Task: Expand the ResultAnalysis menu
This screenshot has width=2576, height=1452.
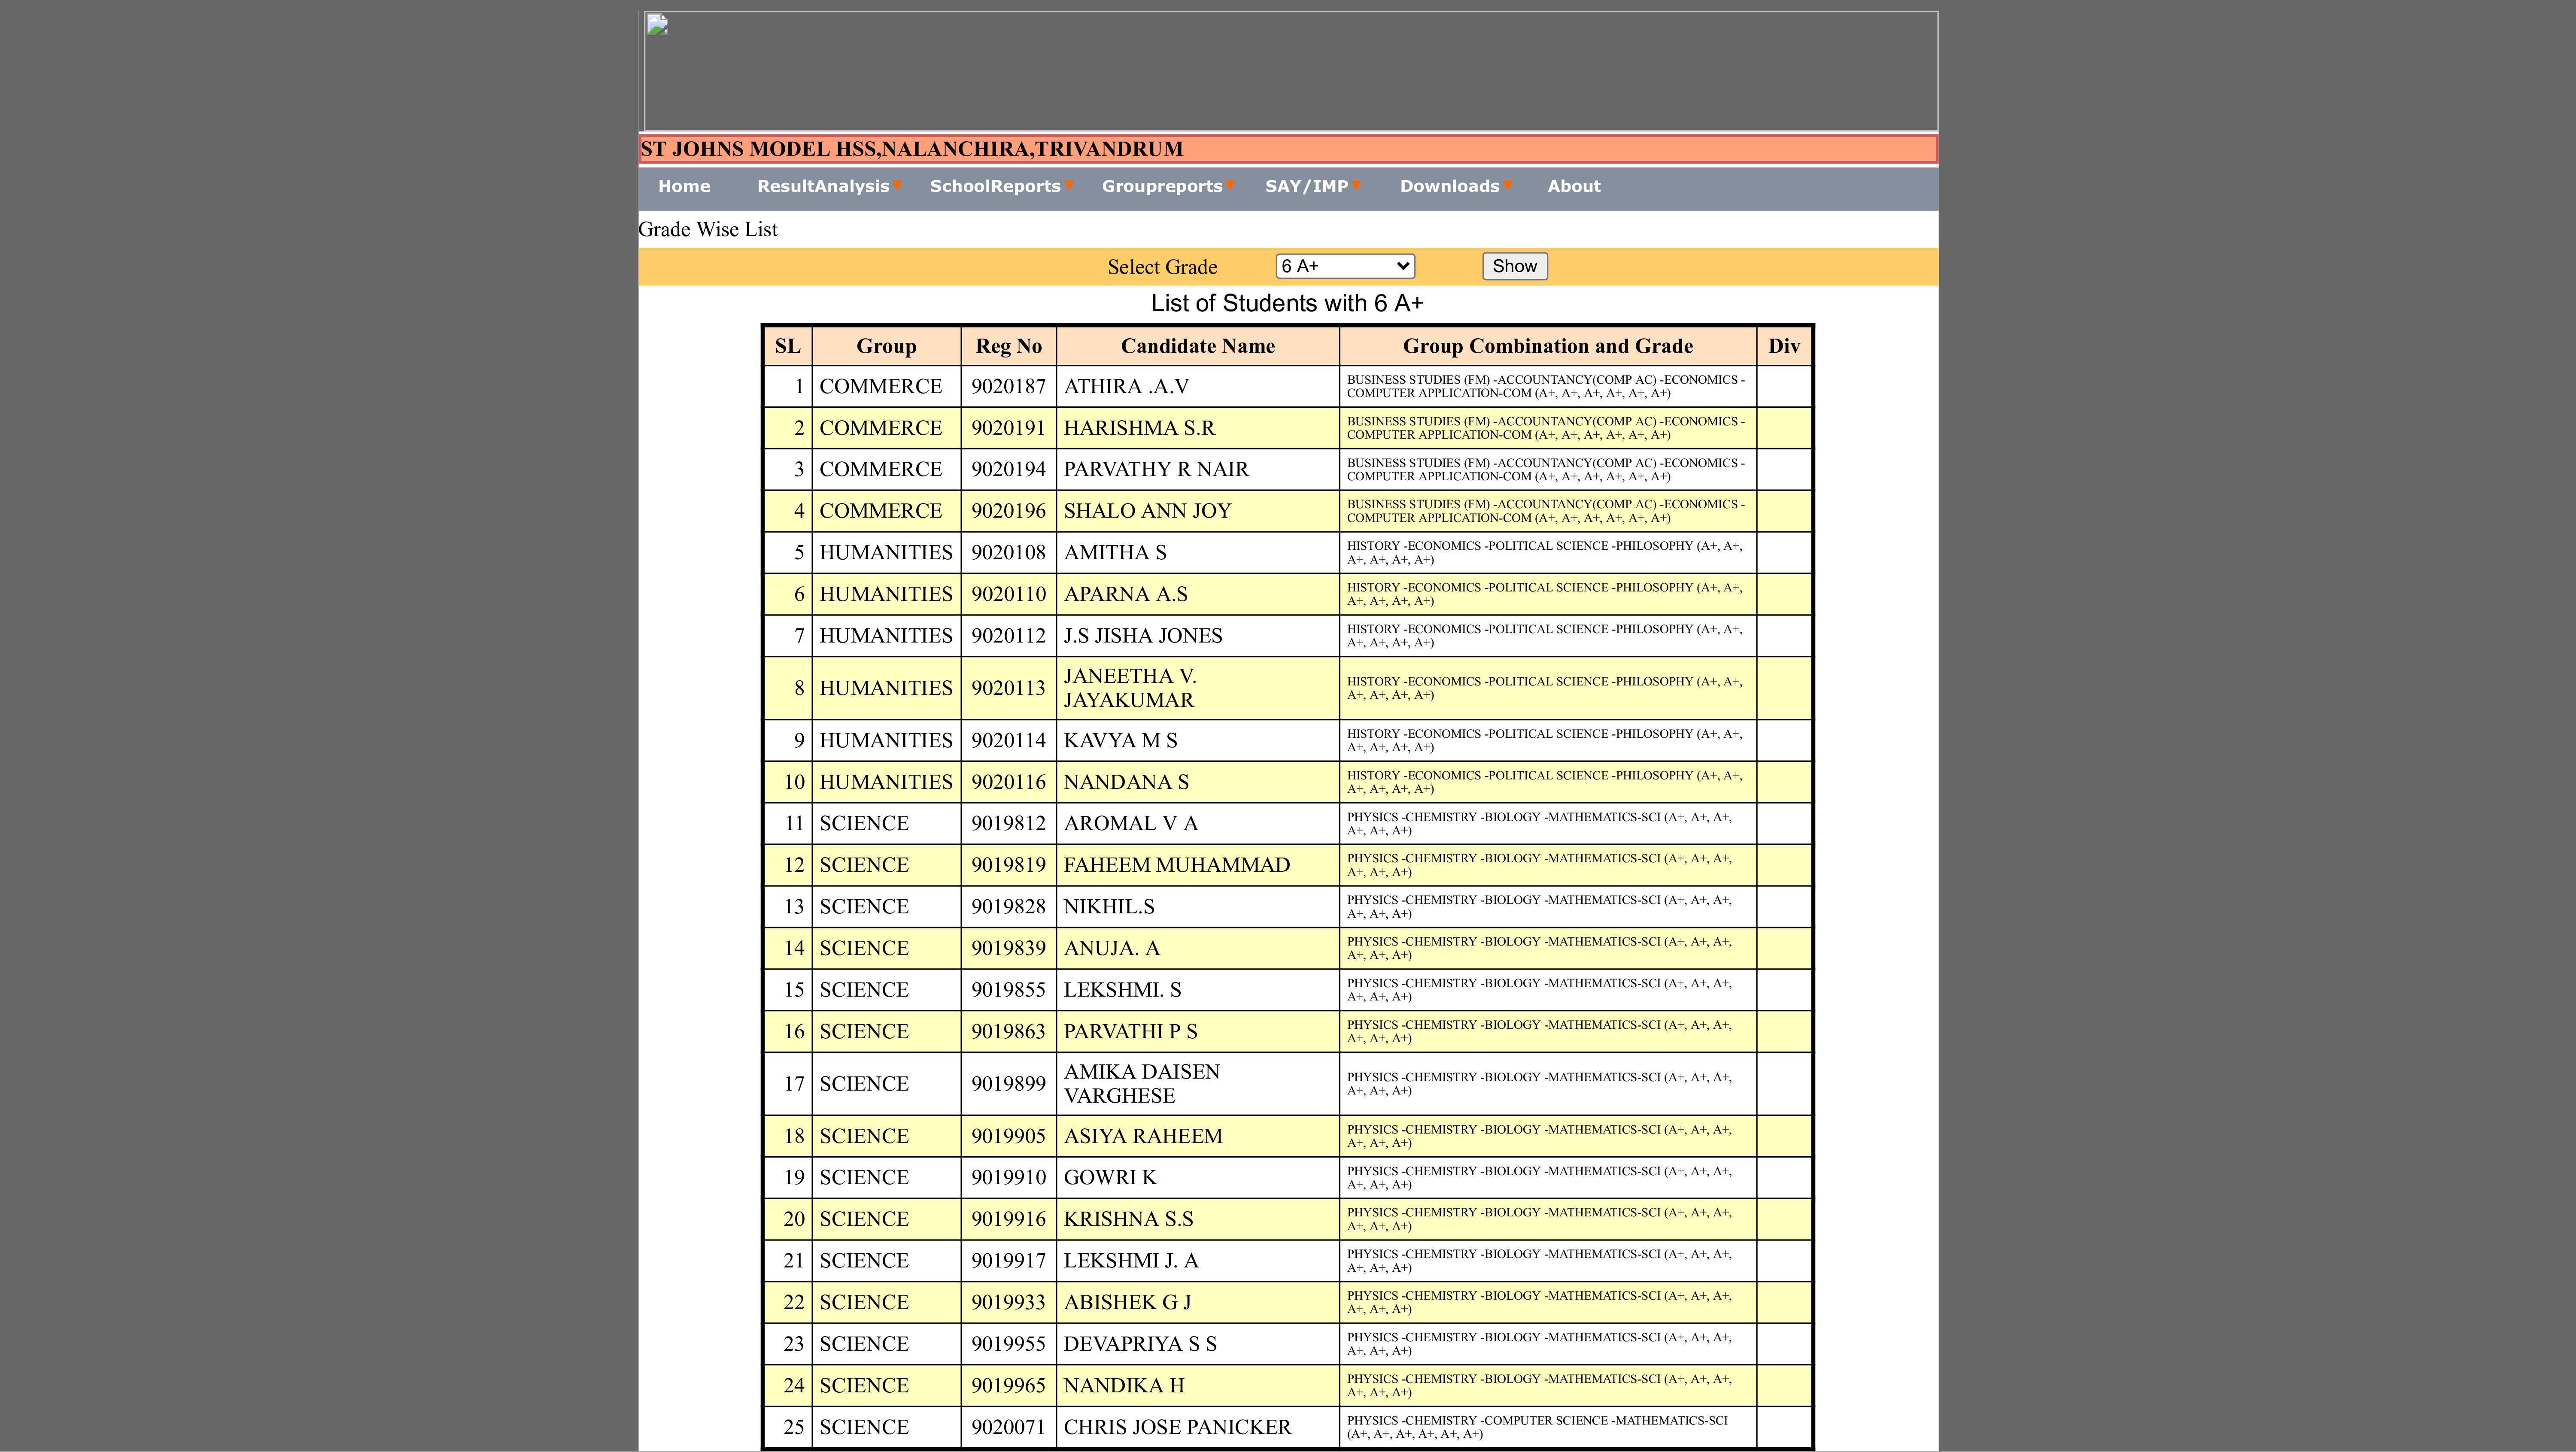Action: pyautogui.click(x=823, y=186)
